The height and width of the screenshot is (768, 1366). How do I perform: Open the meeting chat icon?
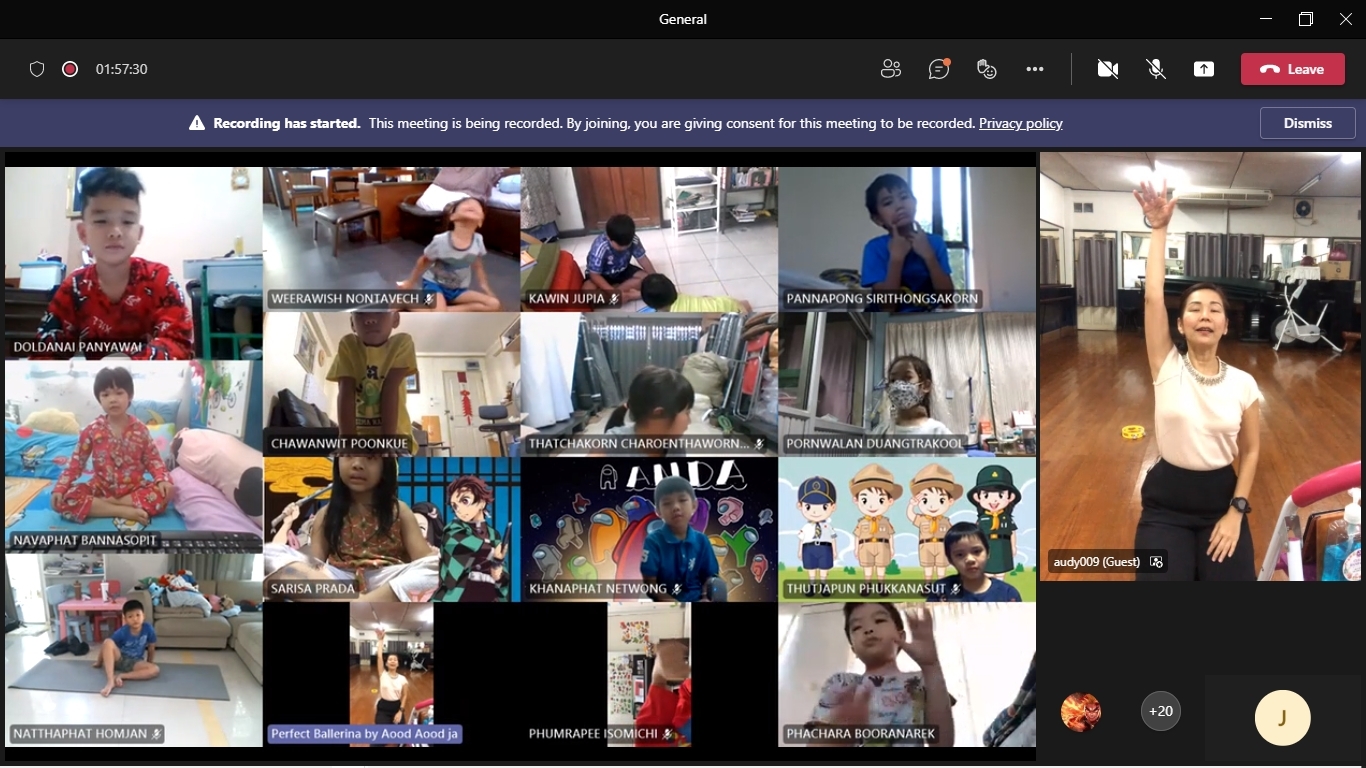pos(938,69)
